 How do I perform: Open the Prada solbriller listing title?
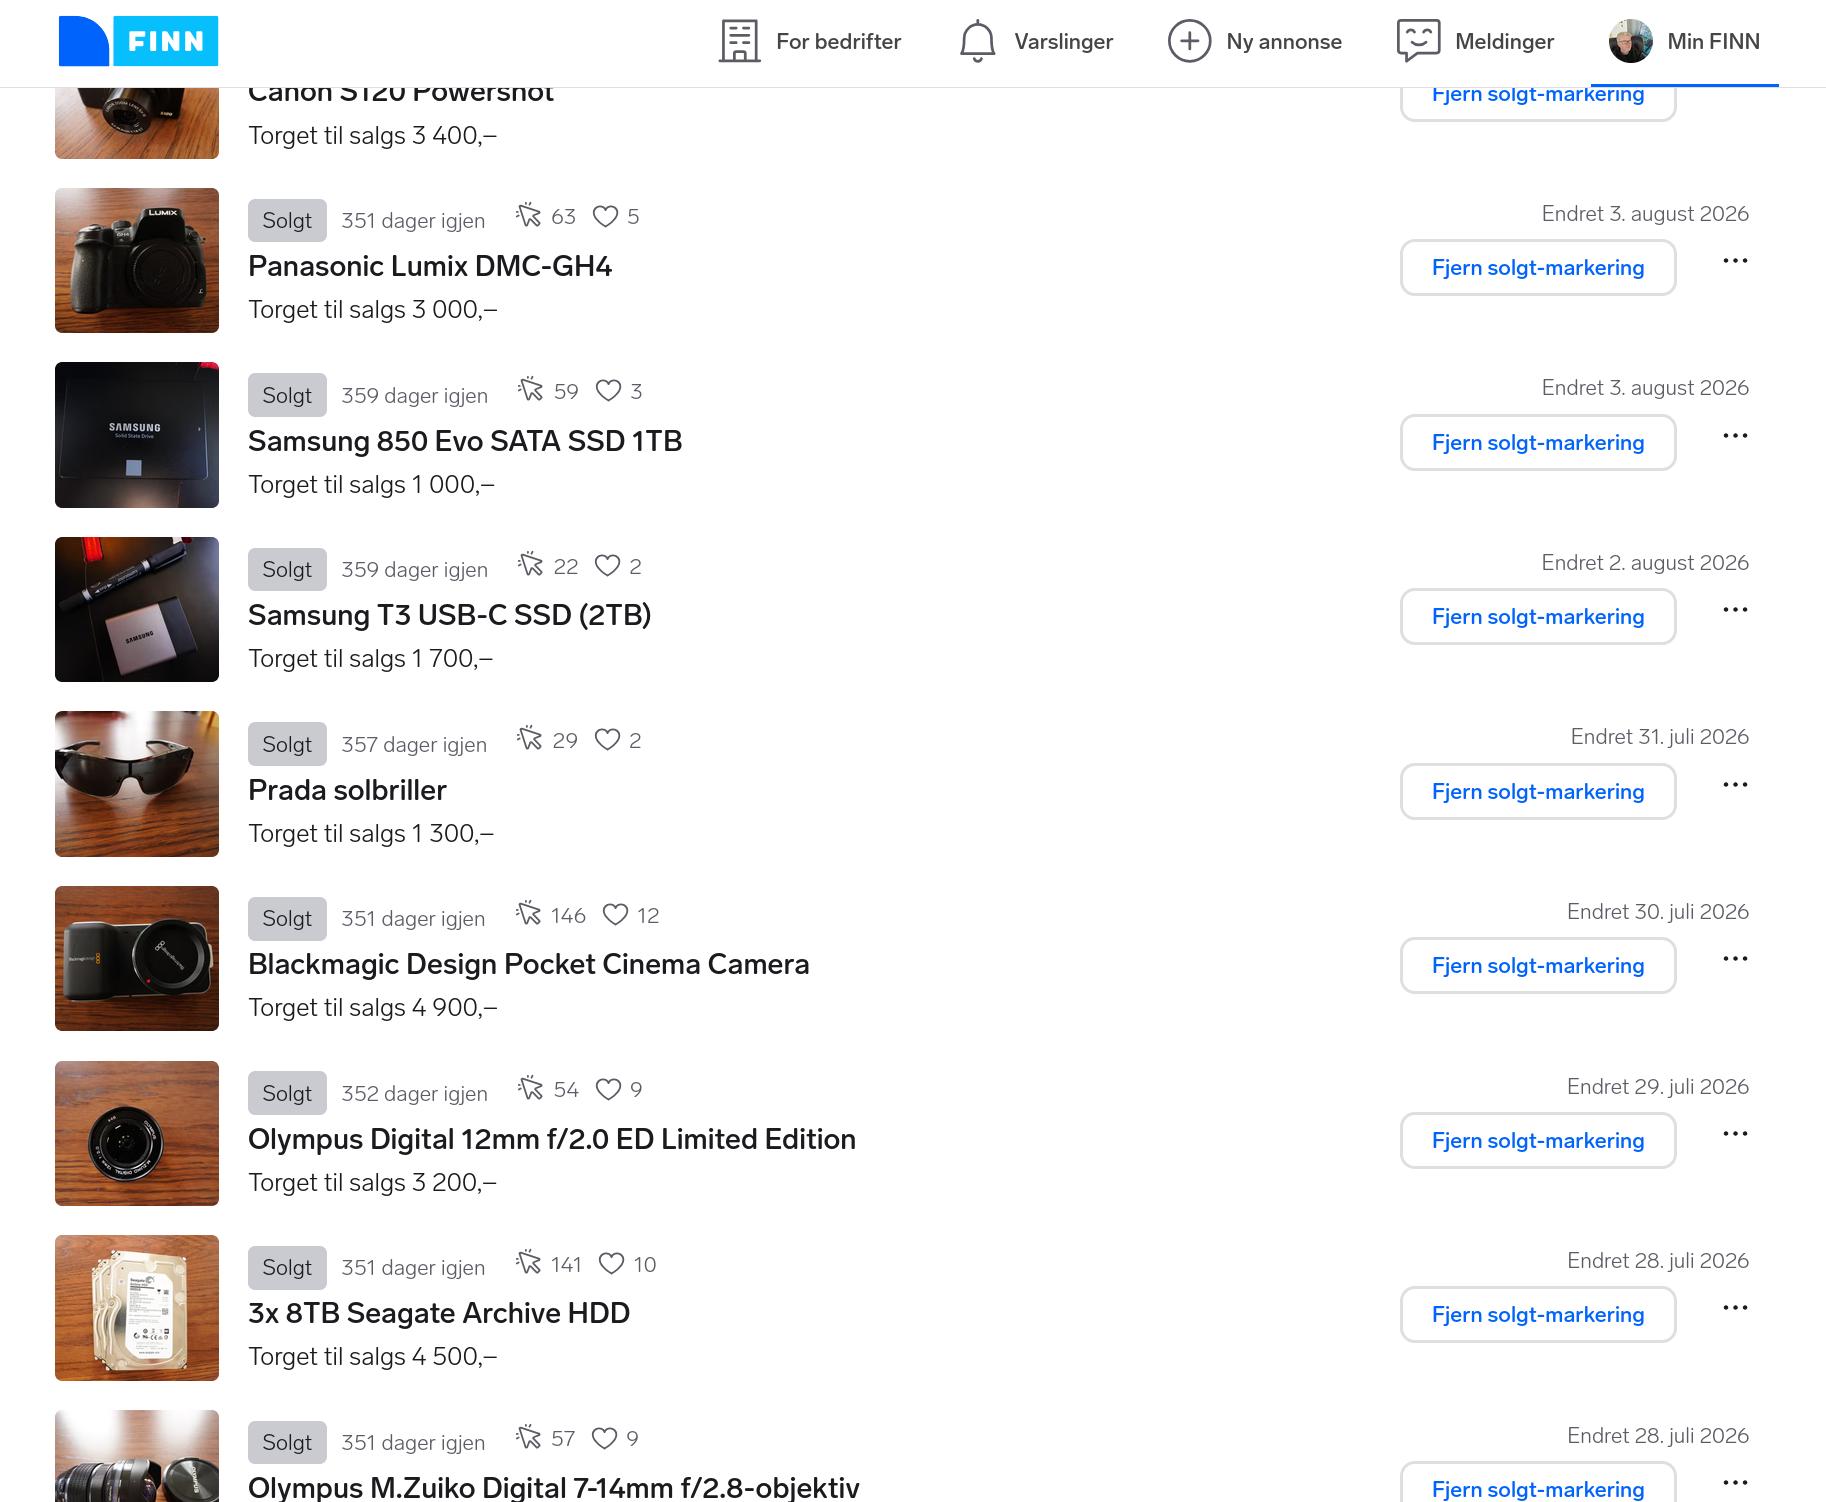point(347,790)
